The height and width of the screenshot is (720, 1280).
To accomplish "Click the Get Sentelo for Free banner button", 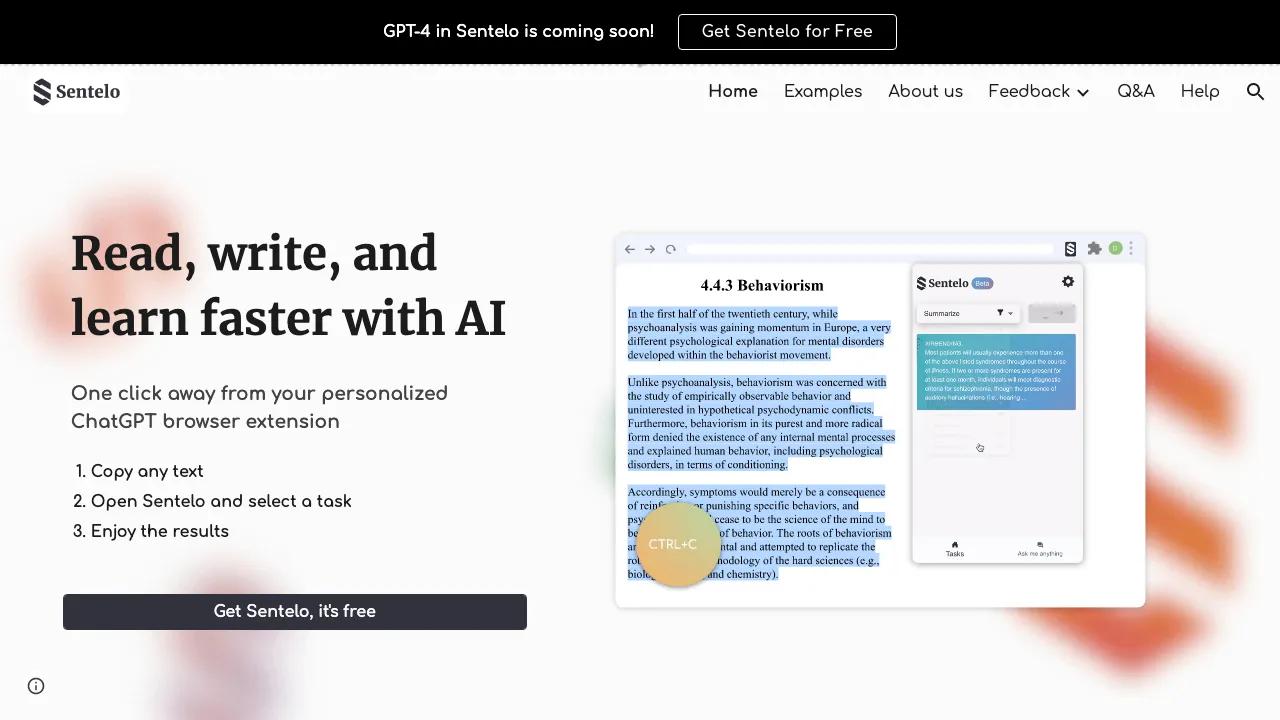I will tap(787, 32).
